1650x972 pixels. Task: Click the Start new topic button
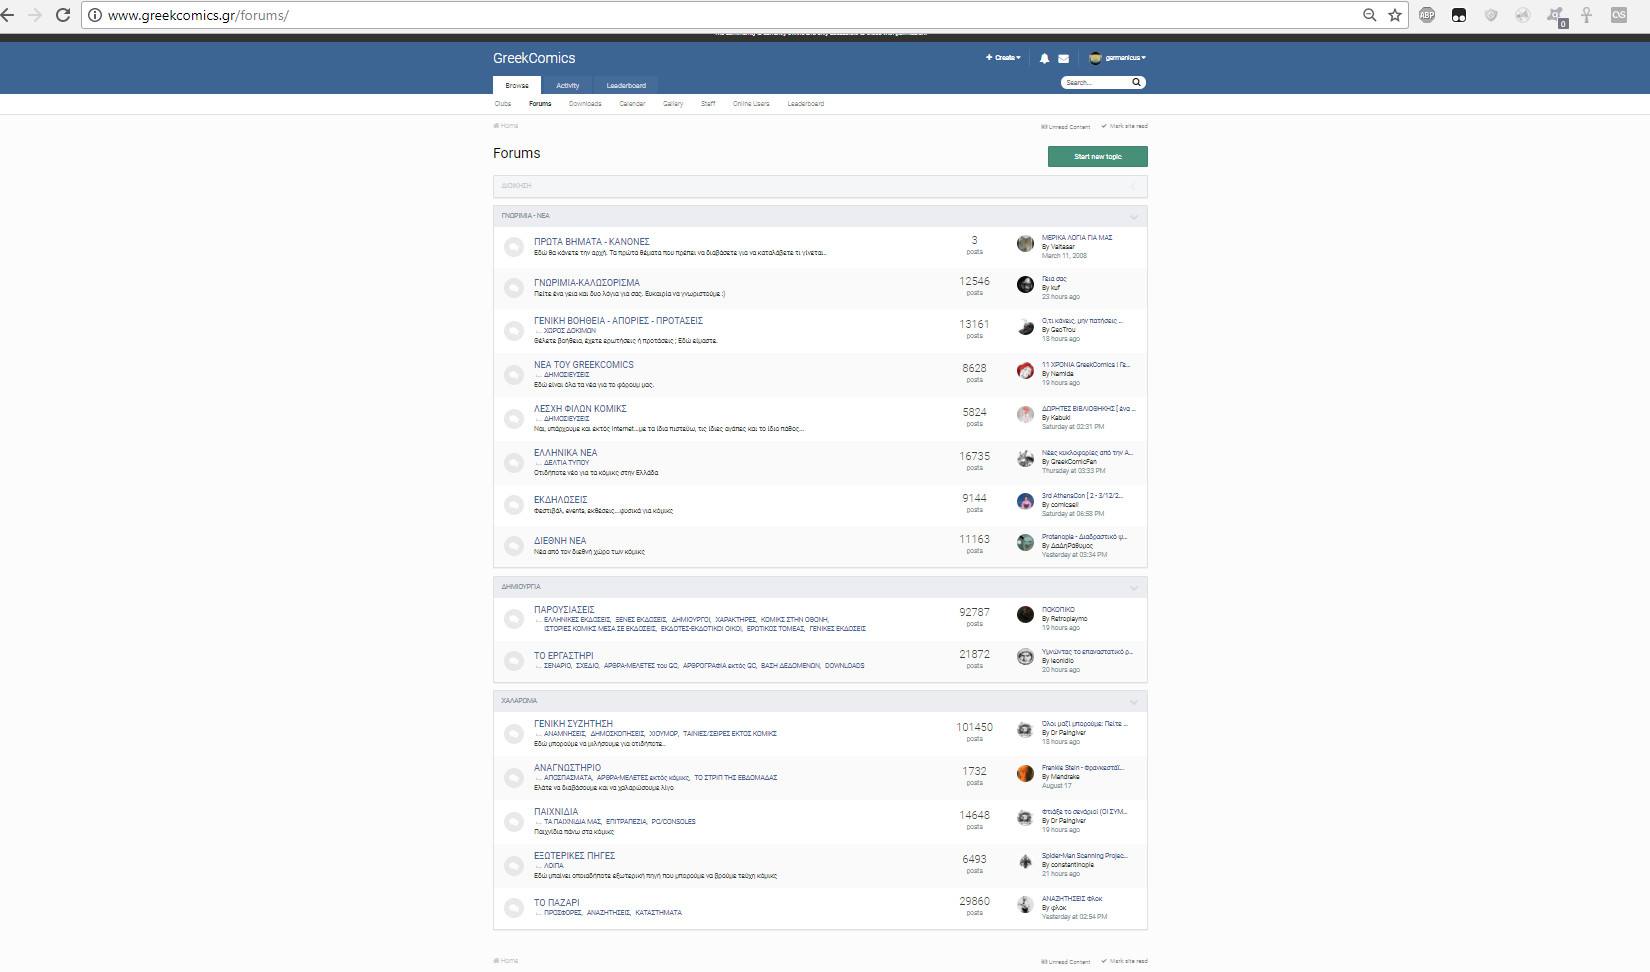1098,157
